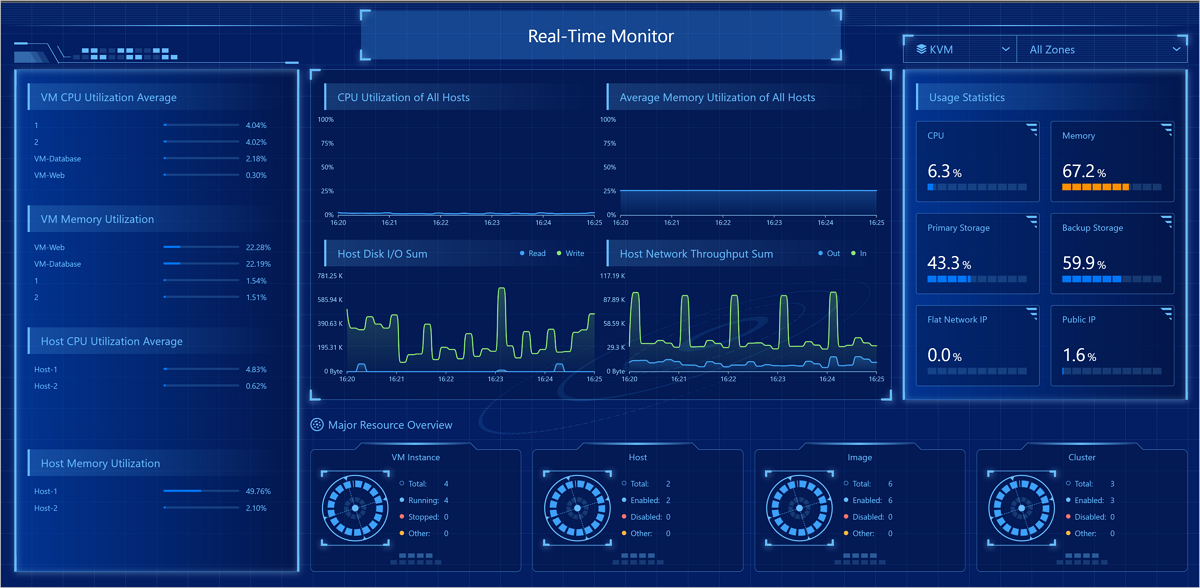
Task: Select the Usage Statistics panel header
Action: tap(967, 97)
